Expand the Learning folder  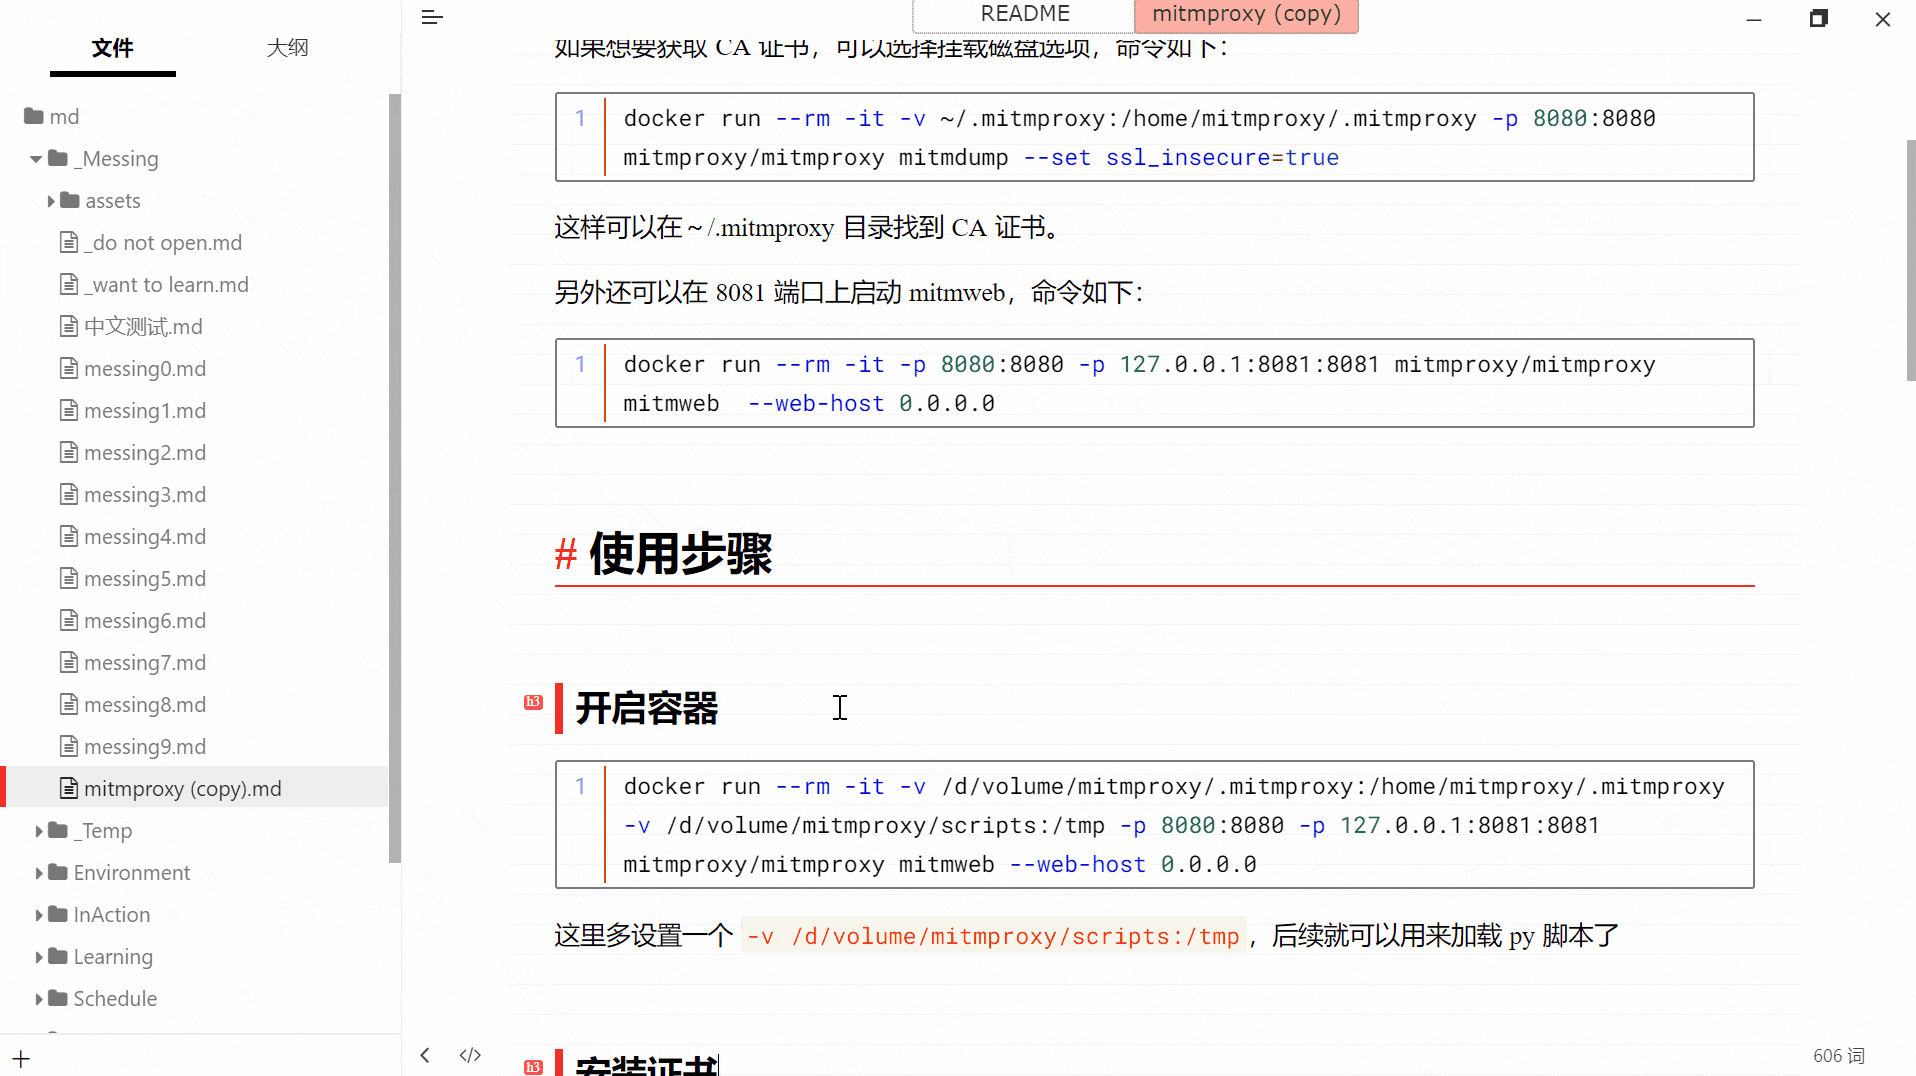(38, 956)
